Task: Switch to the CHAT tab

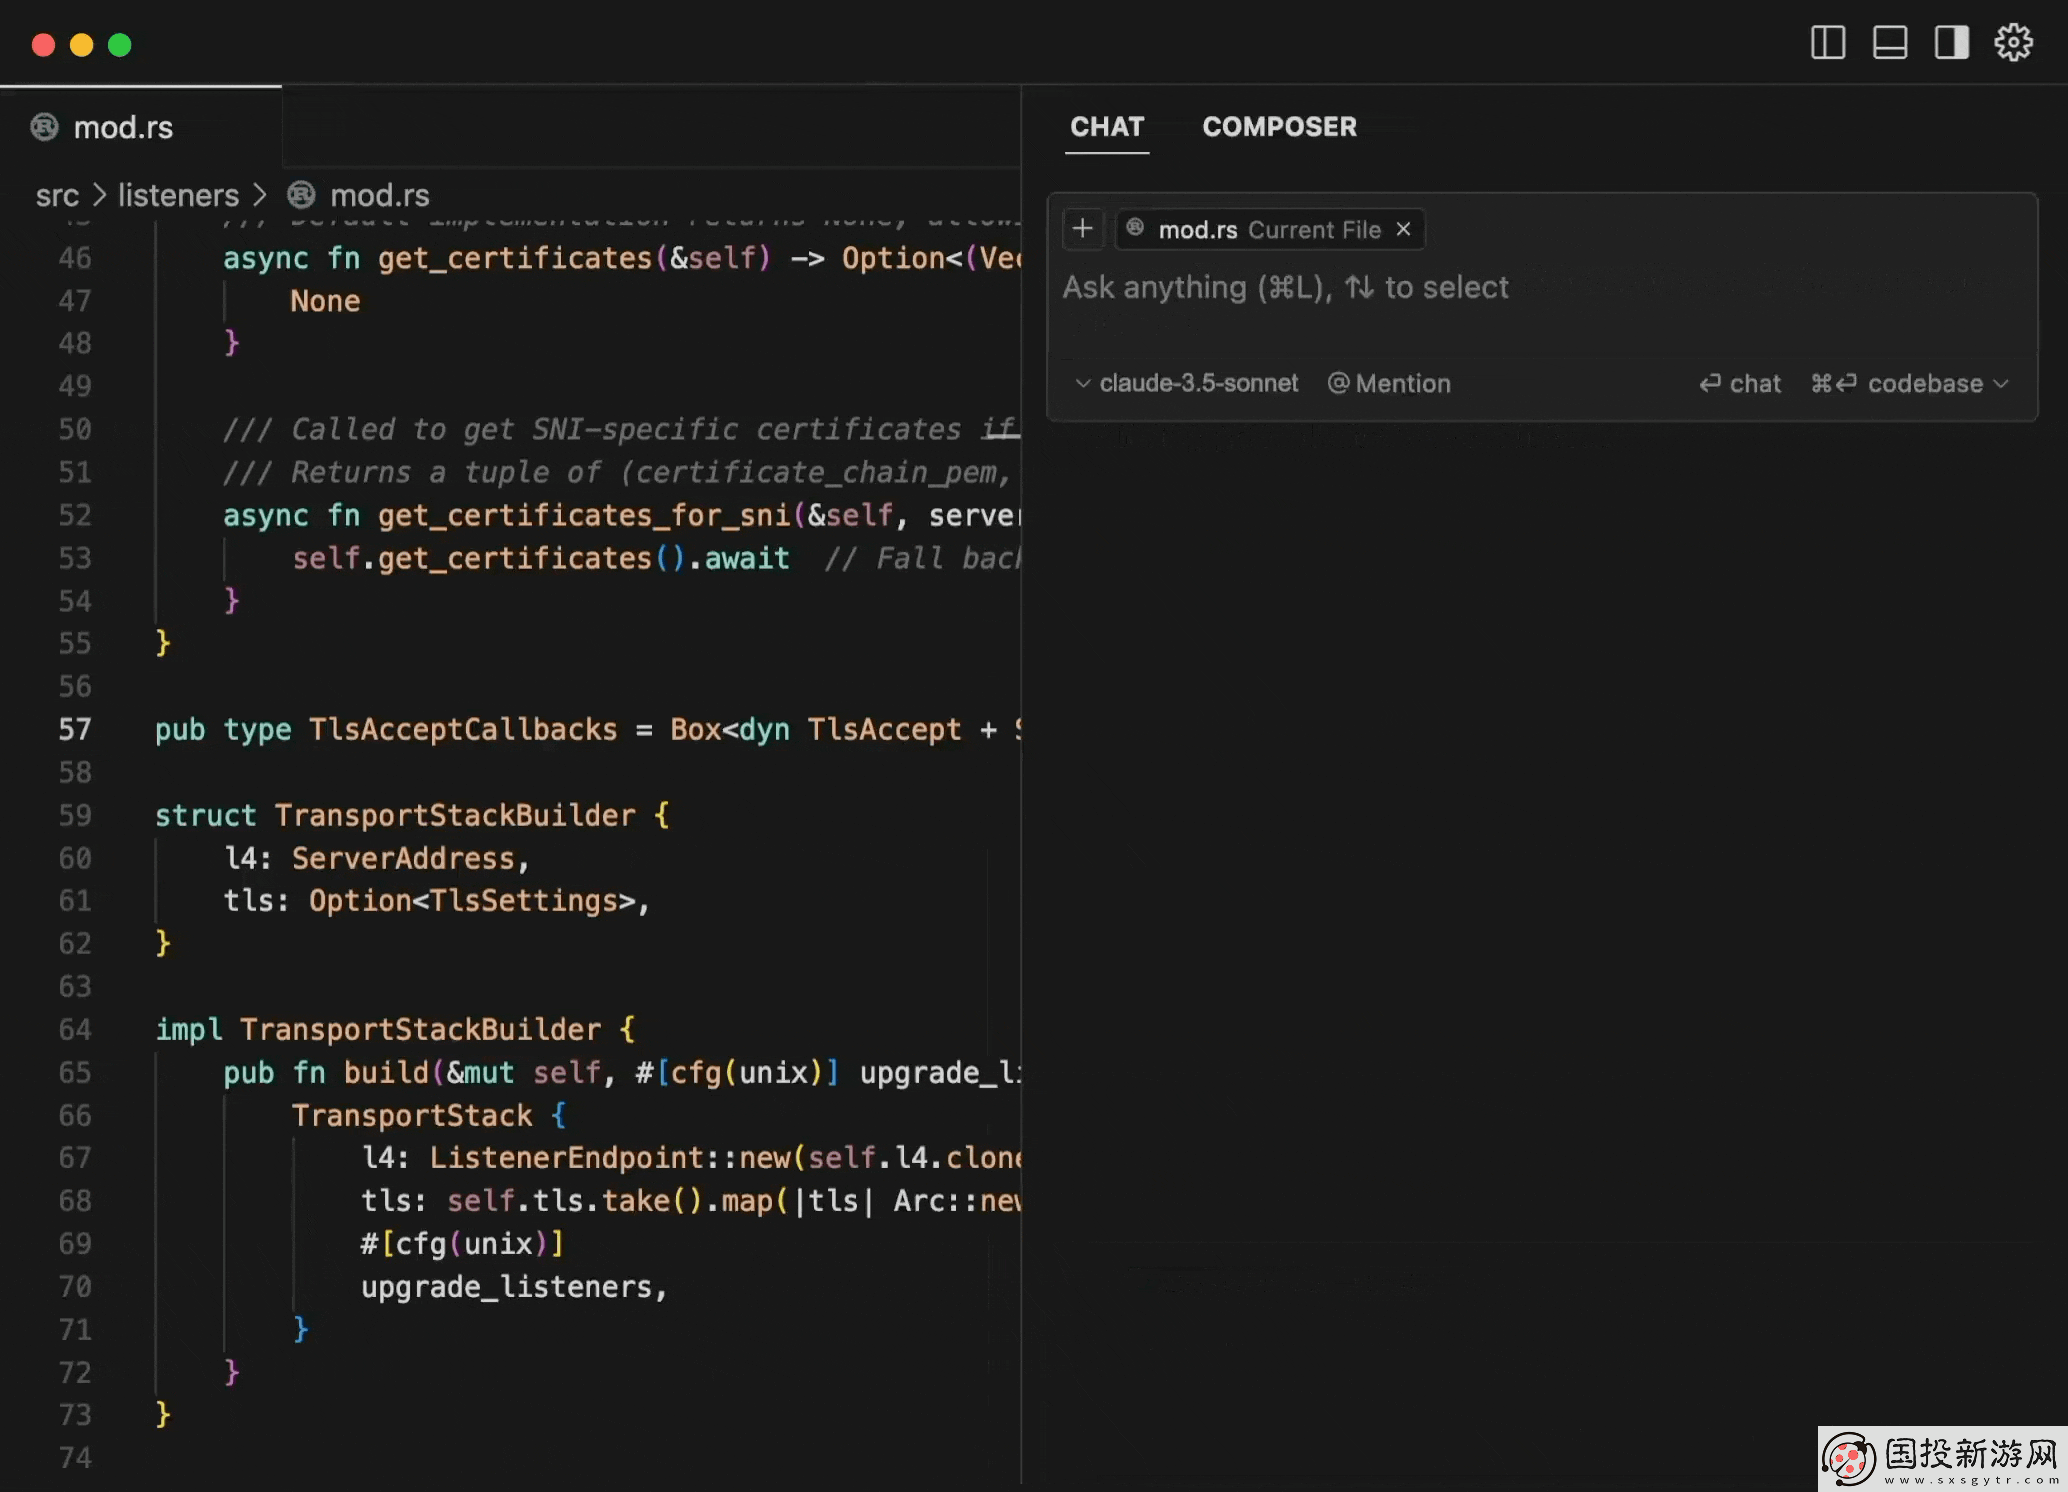Action: tap(1107, 127)
